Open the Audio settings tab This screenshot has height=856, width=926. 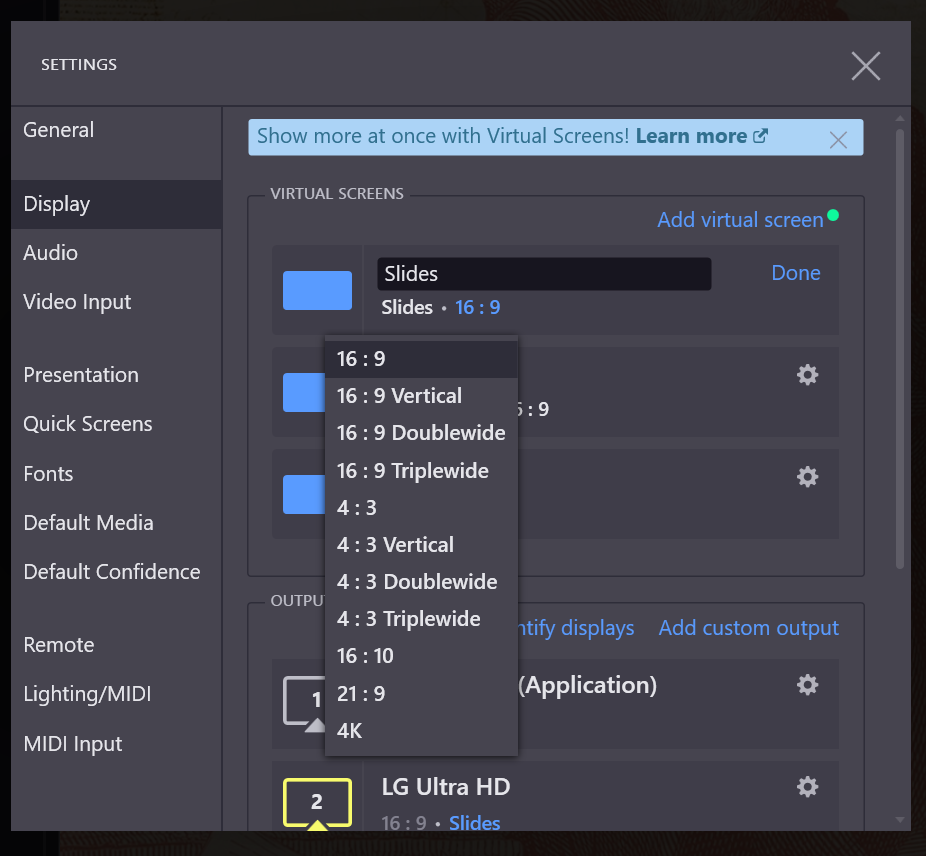[116, 253]
